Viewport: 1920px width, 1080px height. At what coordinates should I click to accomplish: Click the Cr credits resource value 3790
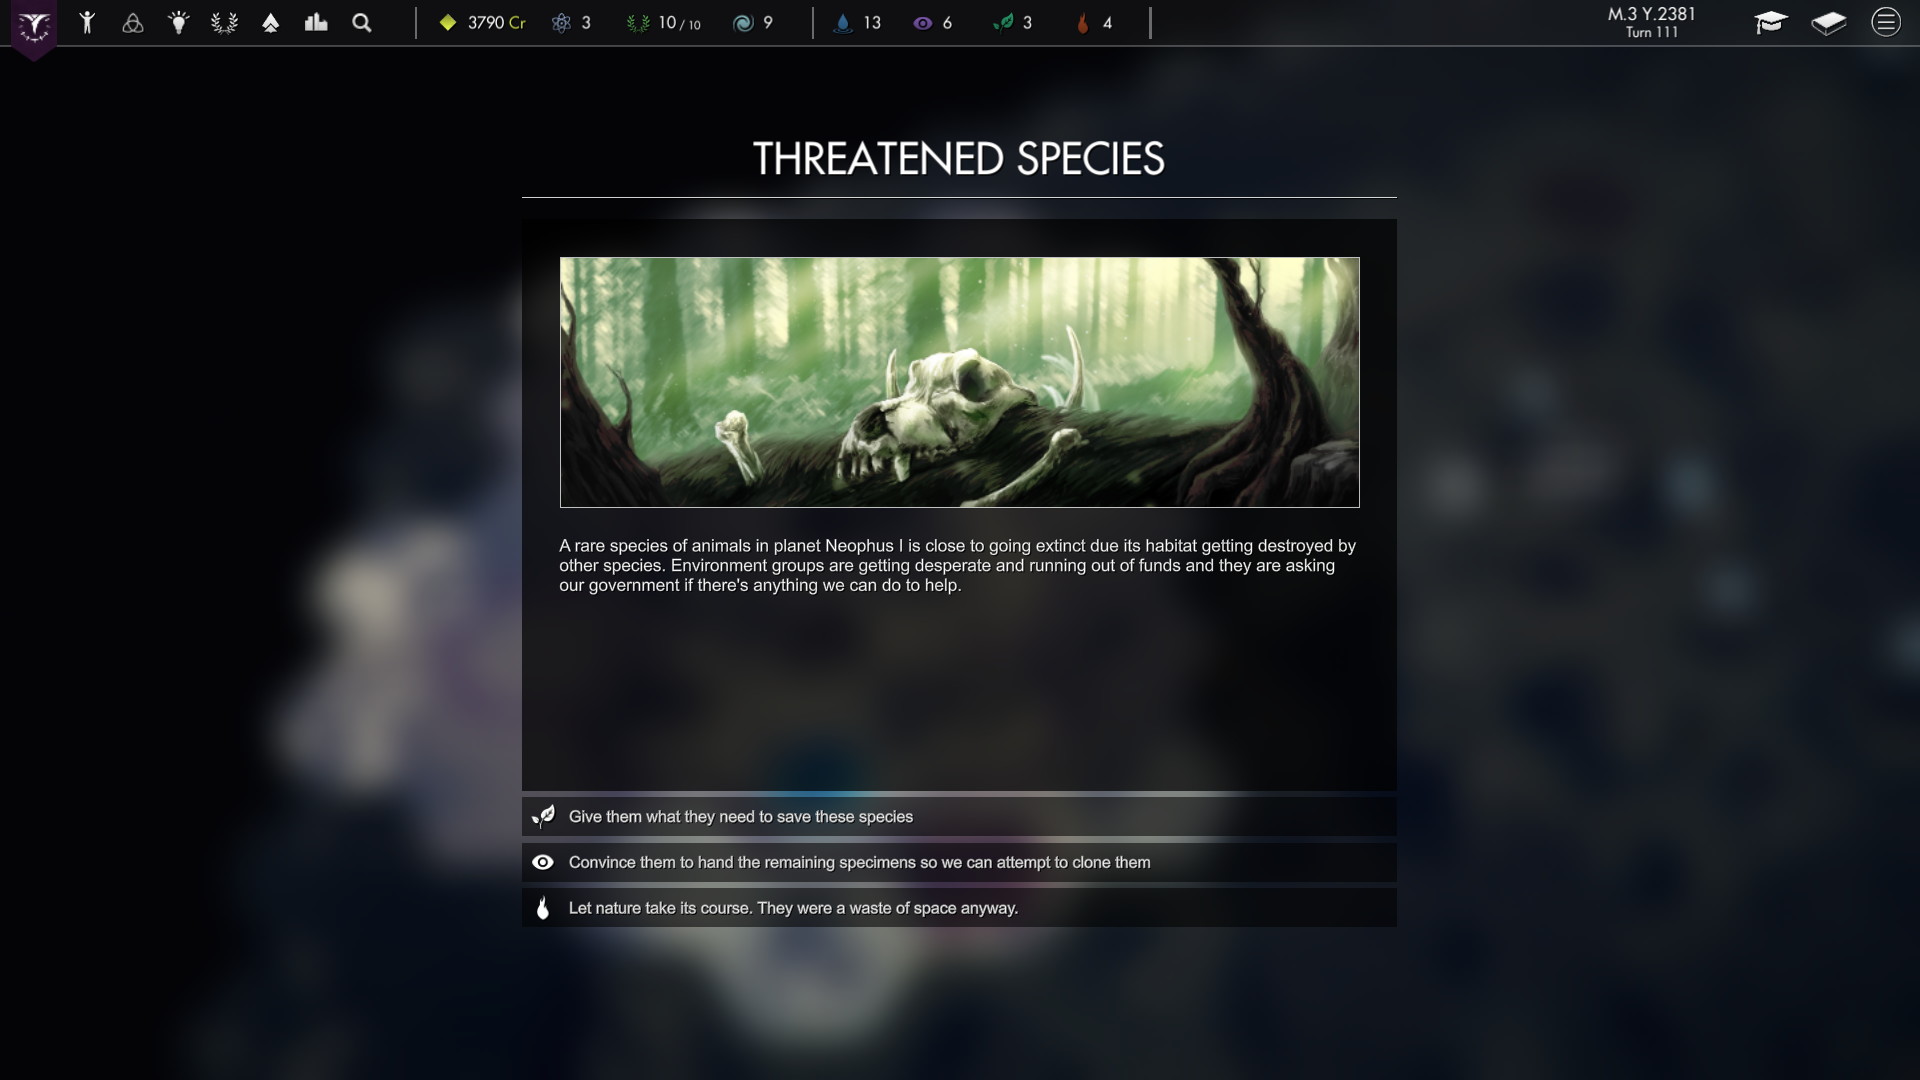489,22
